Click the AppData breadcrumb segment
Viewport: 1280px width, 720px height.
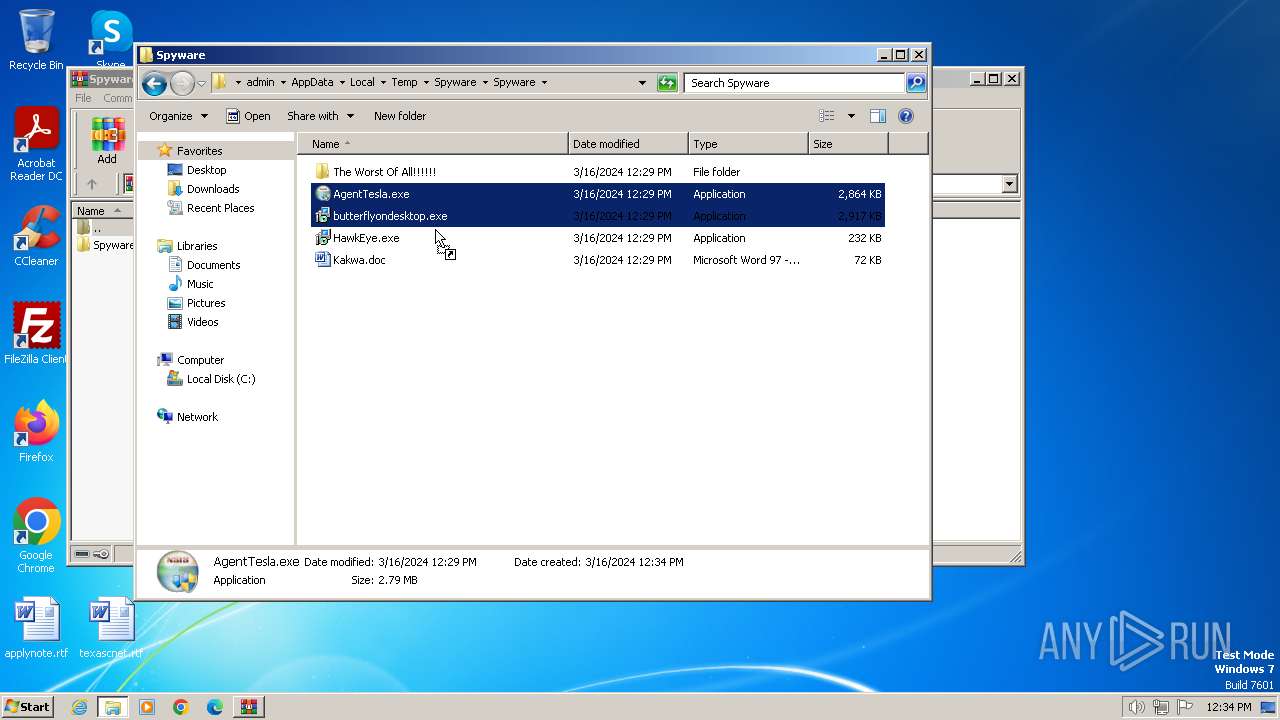(x=312, y=82)
